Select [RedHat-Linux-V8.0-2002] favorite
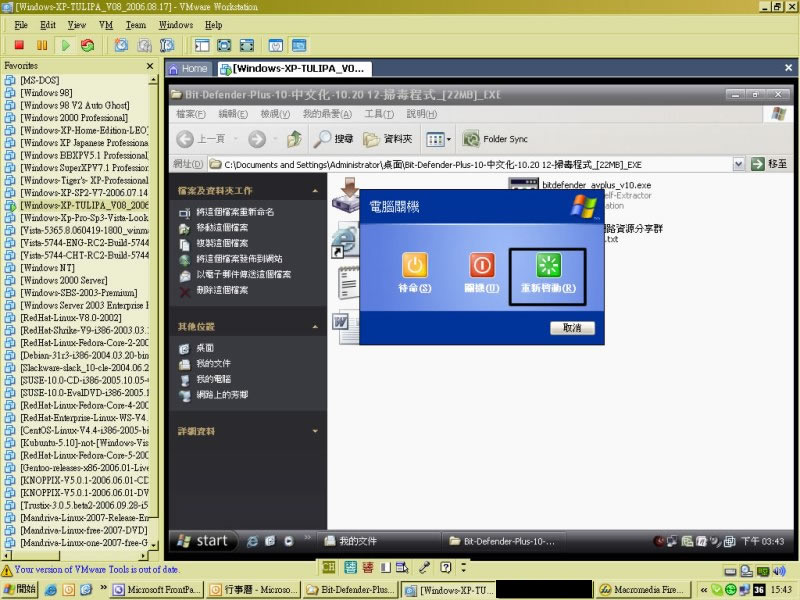Screen dimensions: 800x600 pos(70,317)
